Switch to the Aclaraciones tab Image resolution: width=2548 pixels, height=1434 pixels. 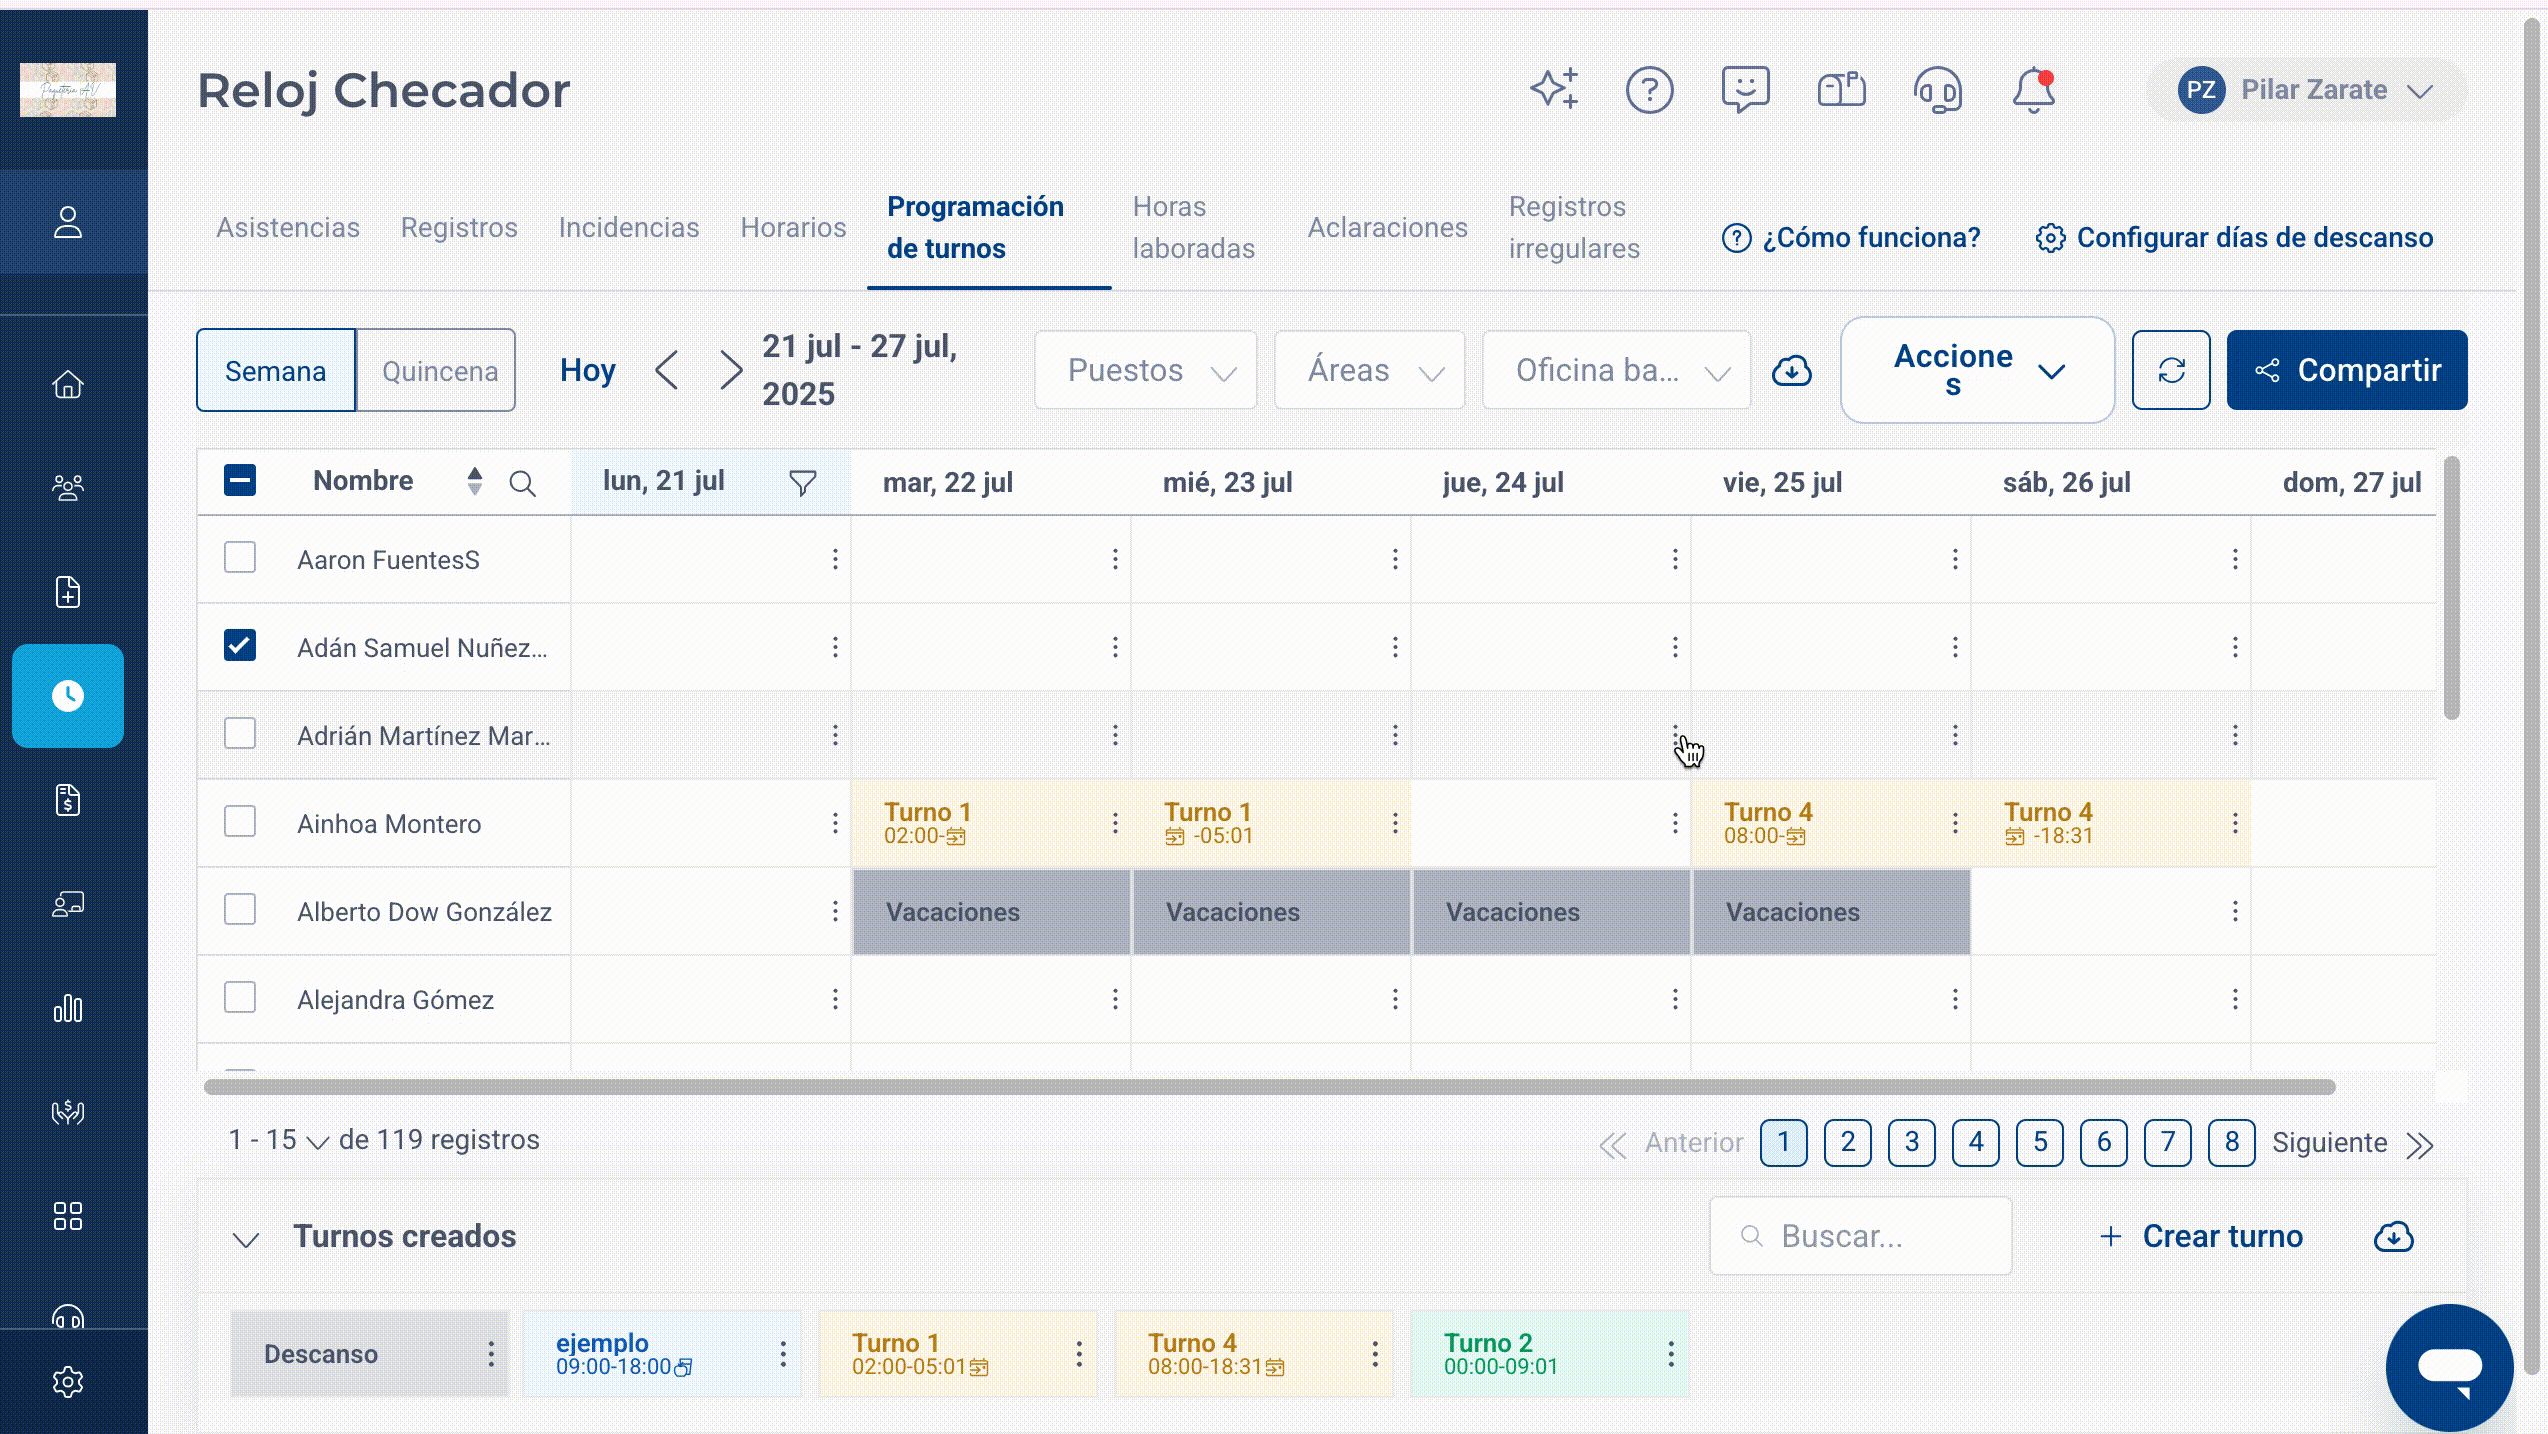1387,227
